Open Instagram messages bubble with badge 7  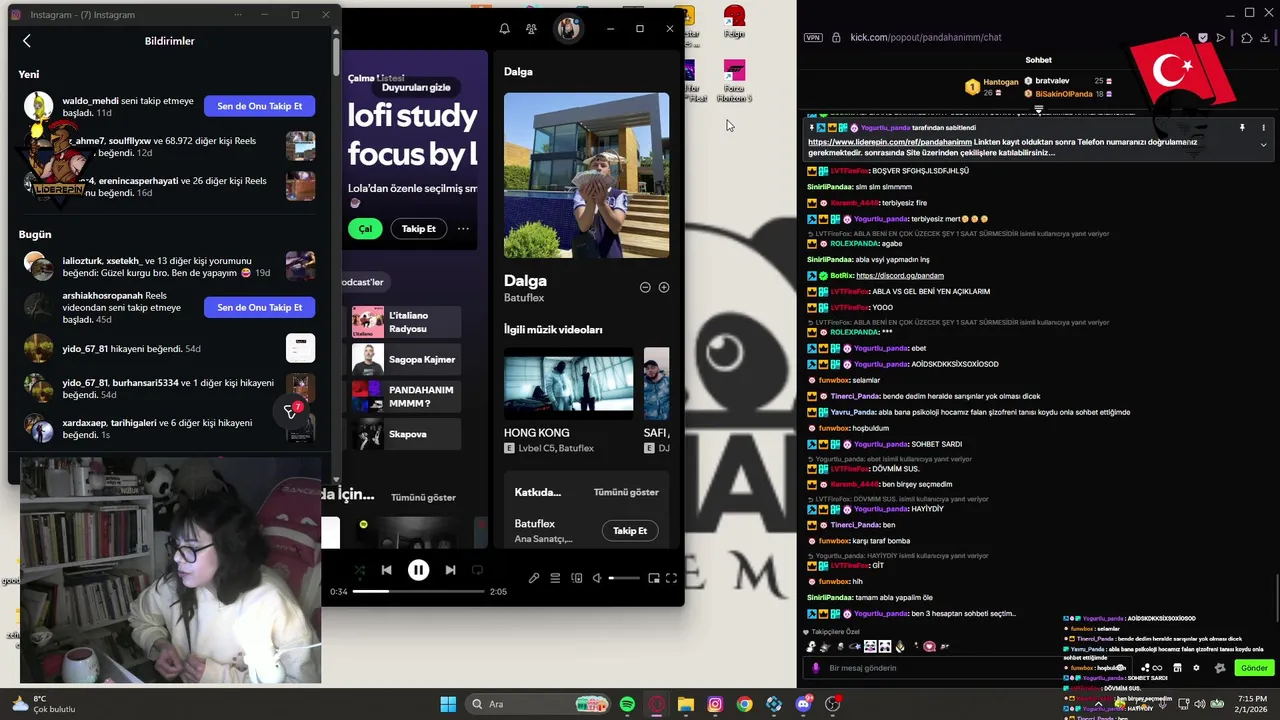pyautogui.click(x=290, y=411)
